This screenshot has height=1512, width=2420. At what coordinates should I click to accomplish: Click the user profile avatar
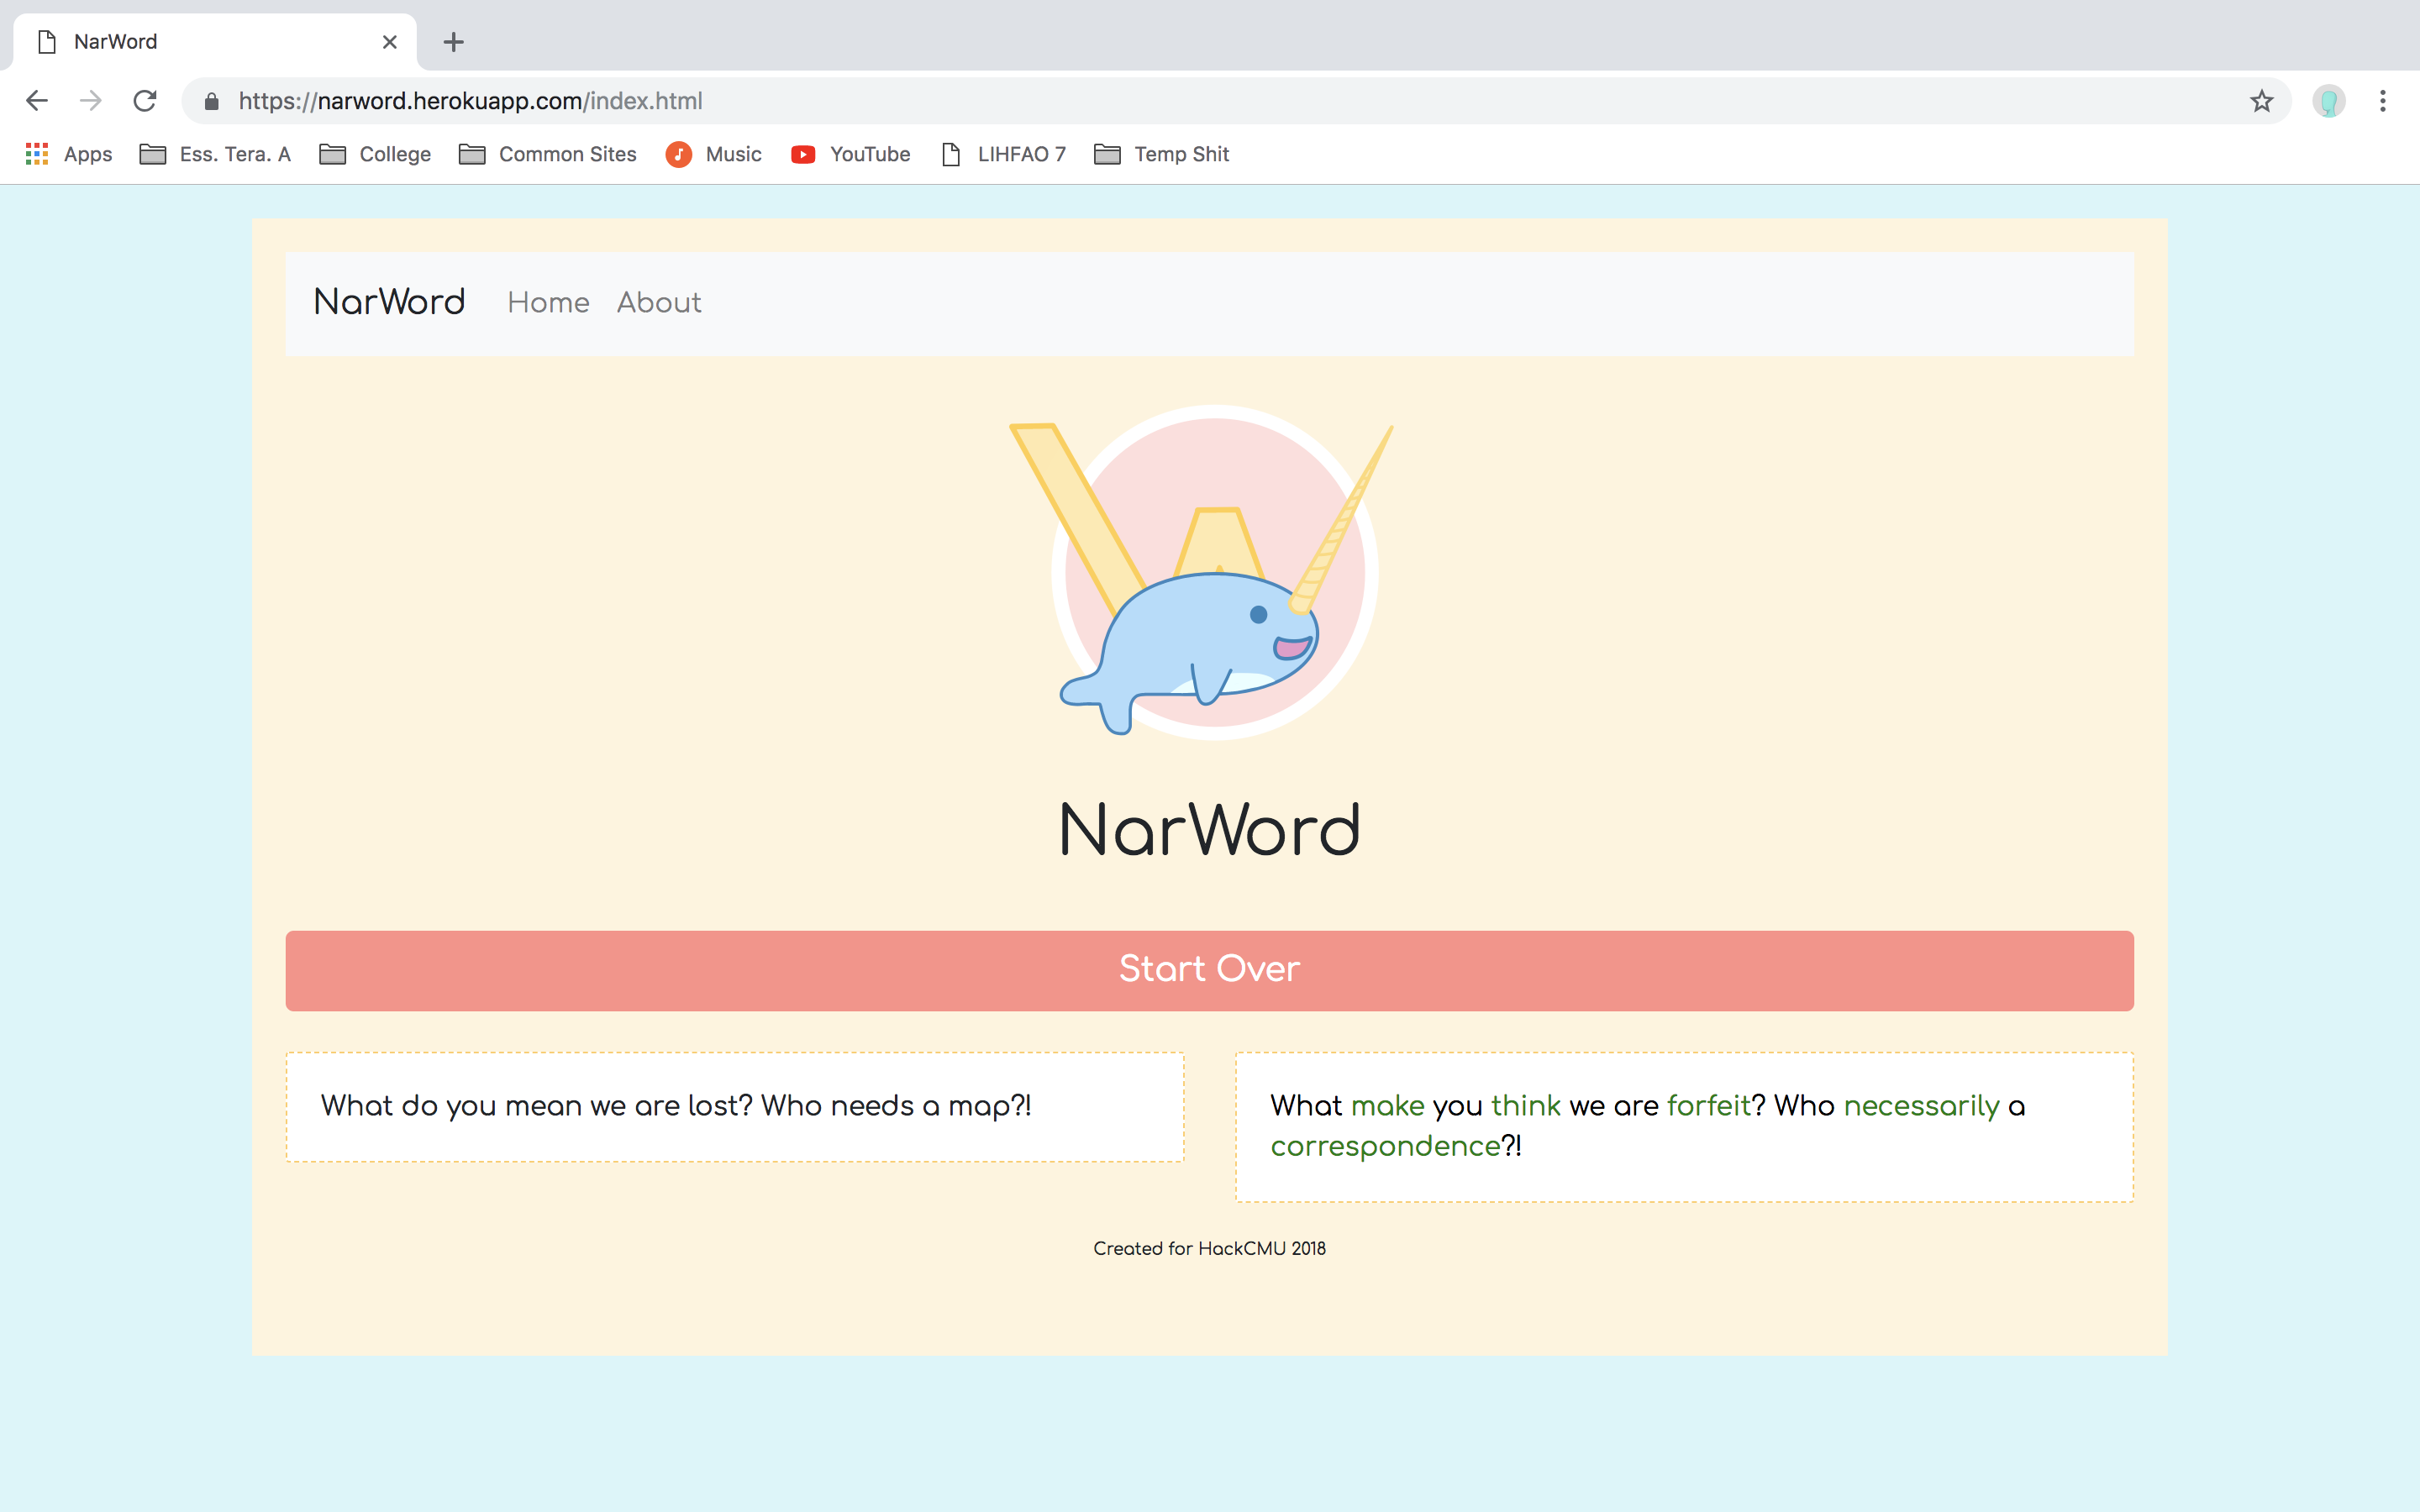click(2328, 101)
